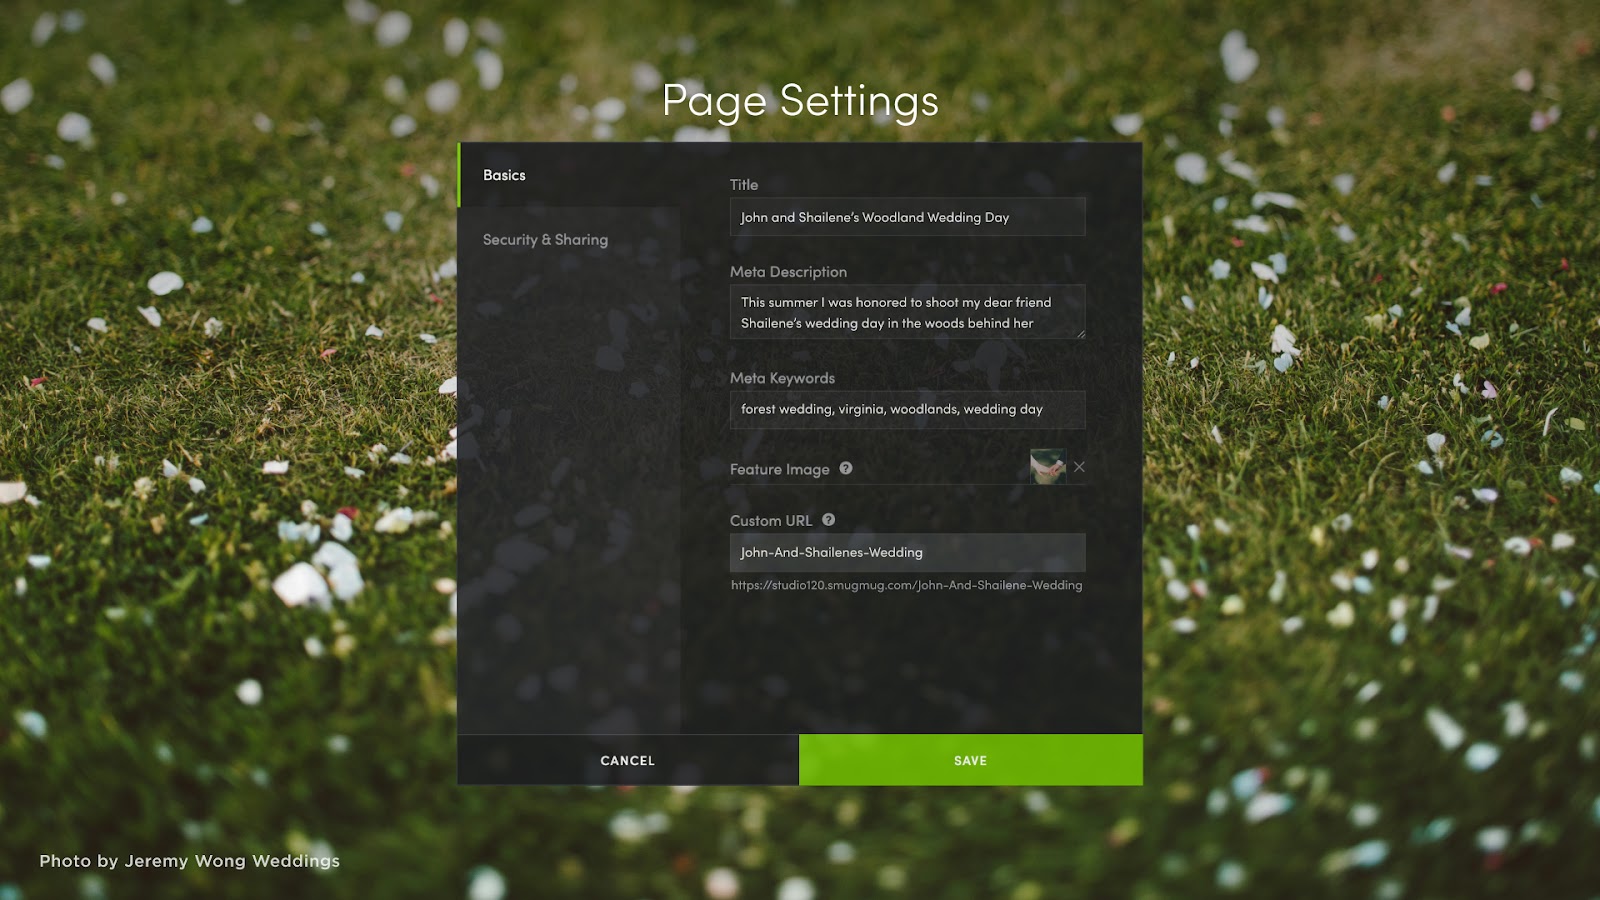Click inside the Meta Description text area

907,312
